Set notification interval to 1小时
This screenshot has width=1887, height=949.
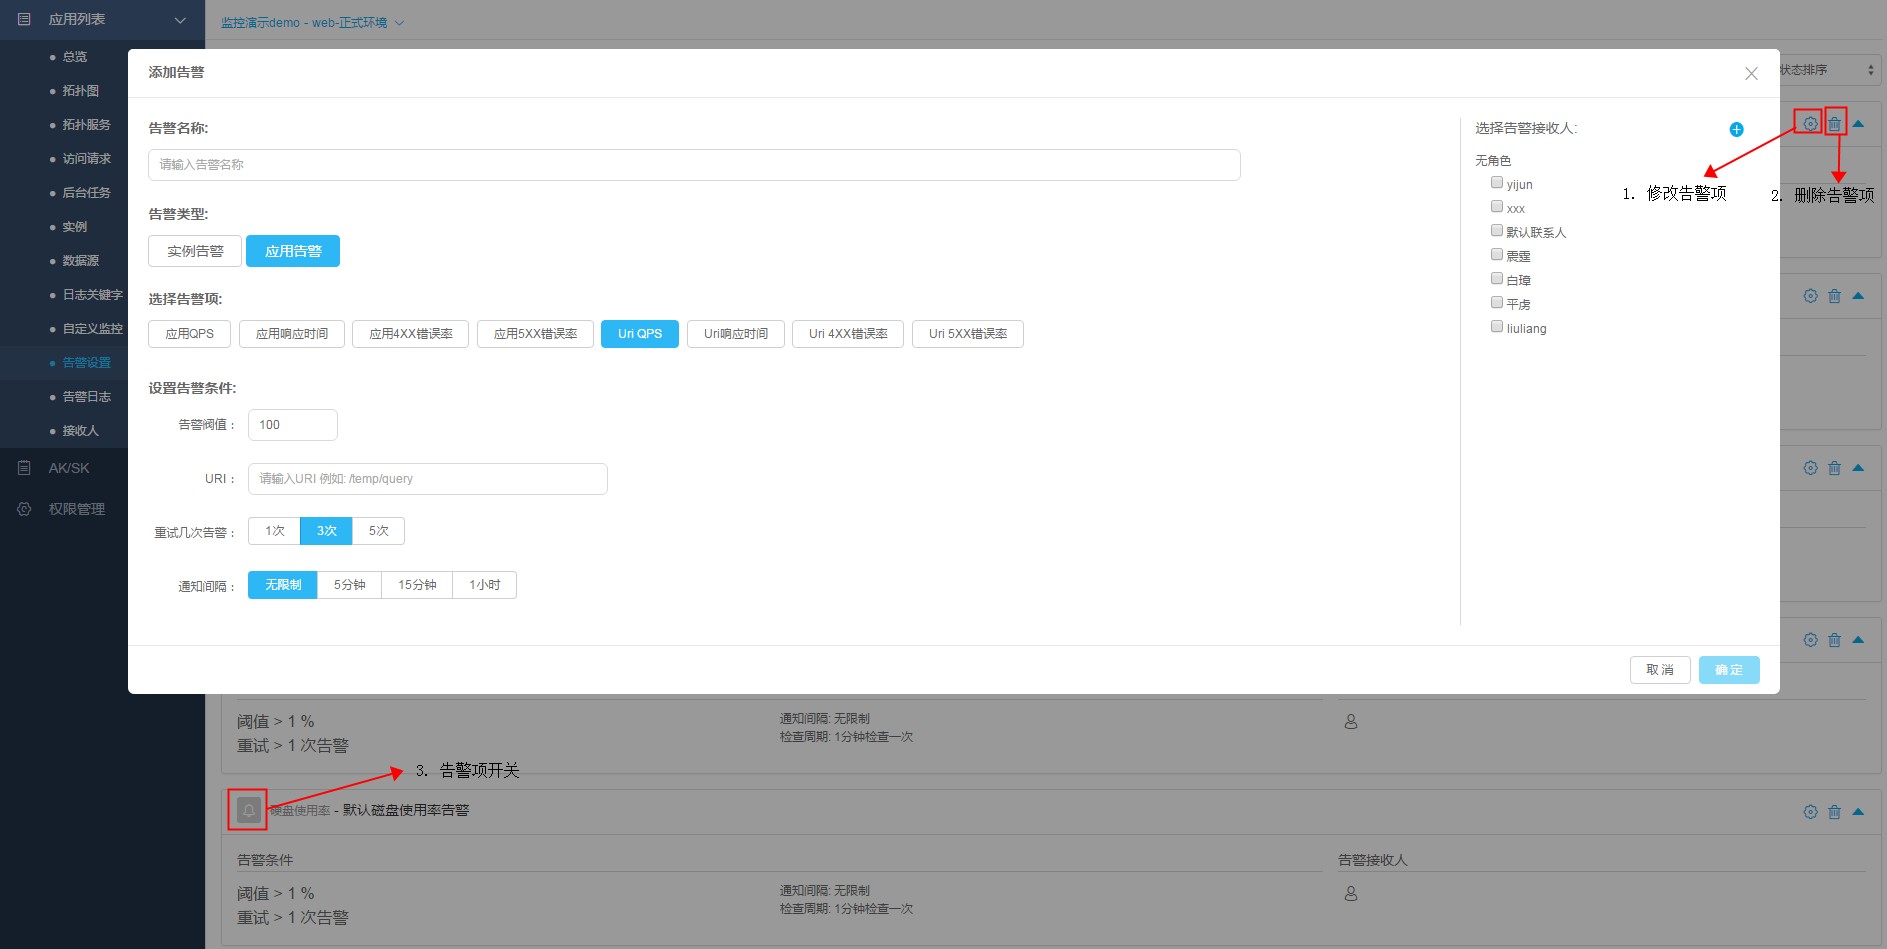click(x=485, y=585)
